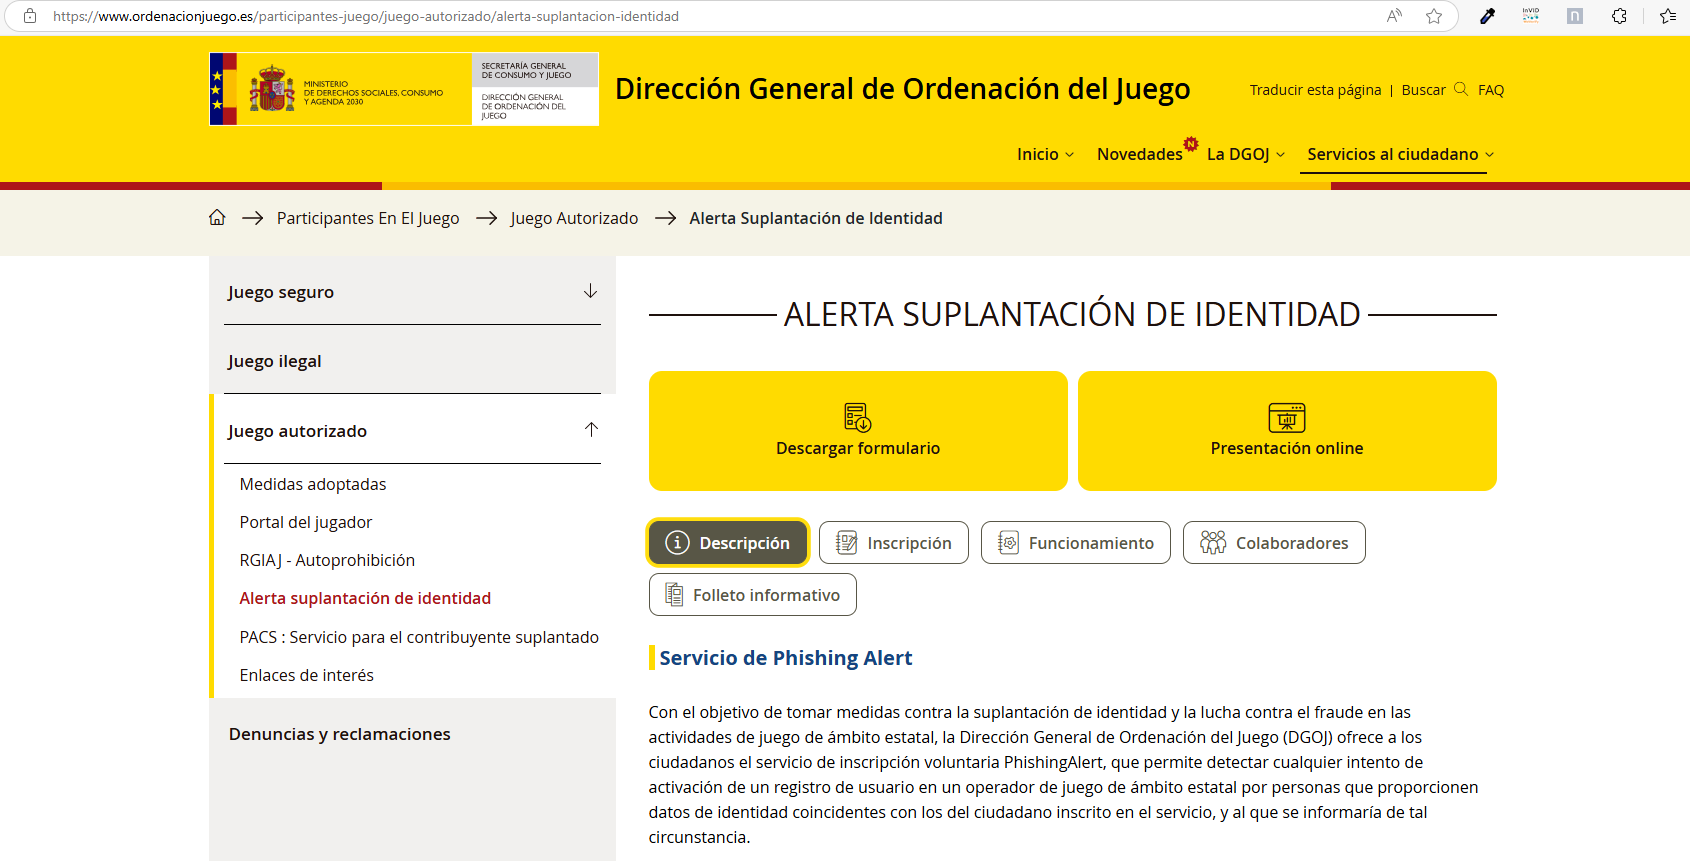Open the favorites list icon
This screenshot has width=1690, height=861.
pos(1667,16)
